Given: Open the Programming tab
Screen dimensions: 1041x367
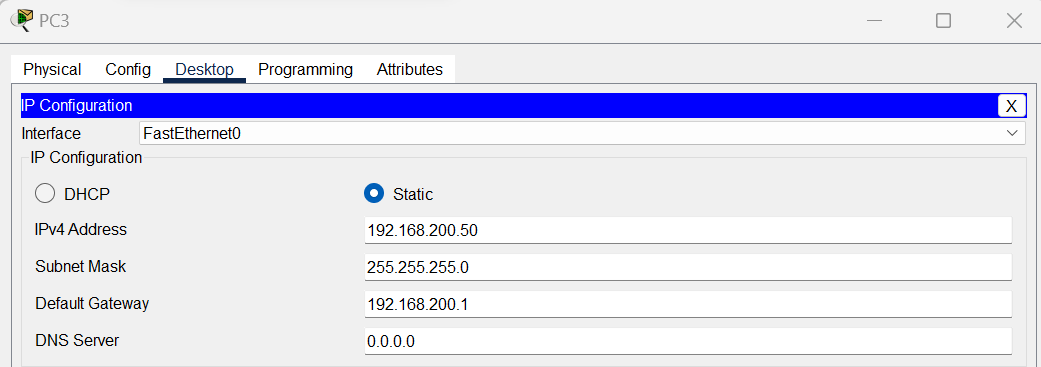Looking at the screenshot, I should [305, 70].
